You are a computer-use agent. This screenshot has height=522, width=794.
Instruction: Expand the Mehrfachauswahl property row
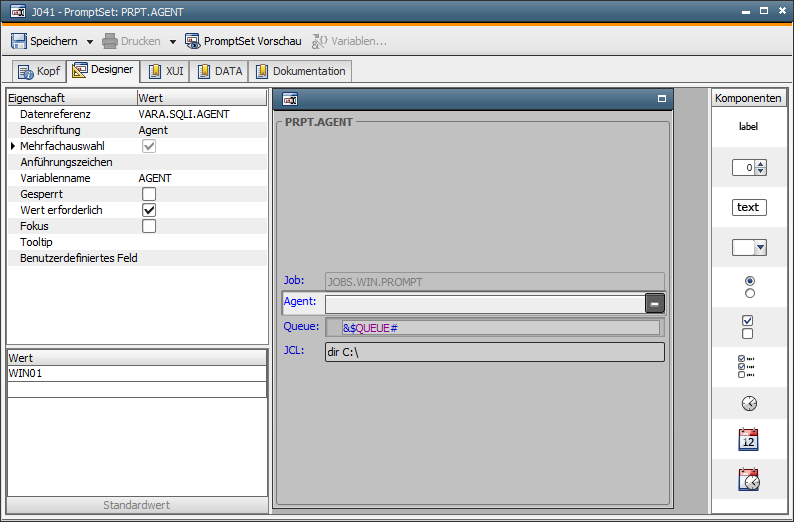click(x=12, y=146)
